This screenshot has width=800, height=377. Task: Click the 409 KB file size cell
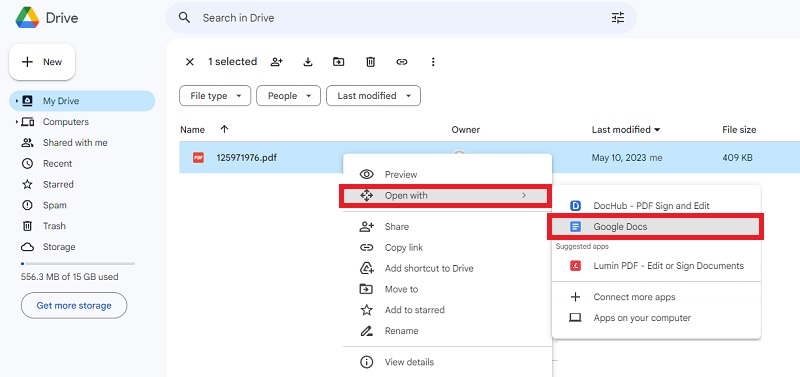click(x=737, y=158)
